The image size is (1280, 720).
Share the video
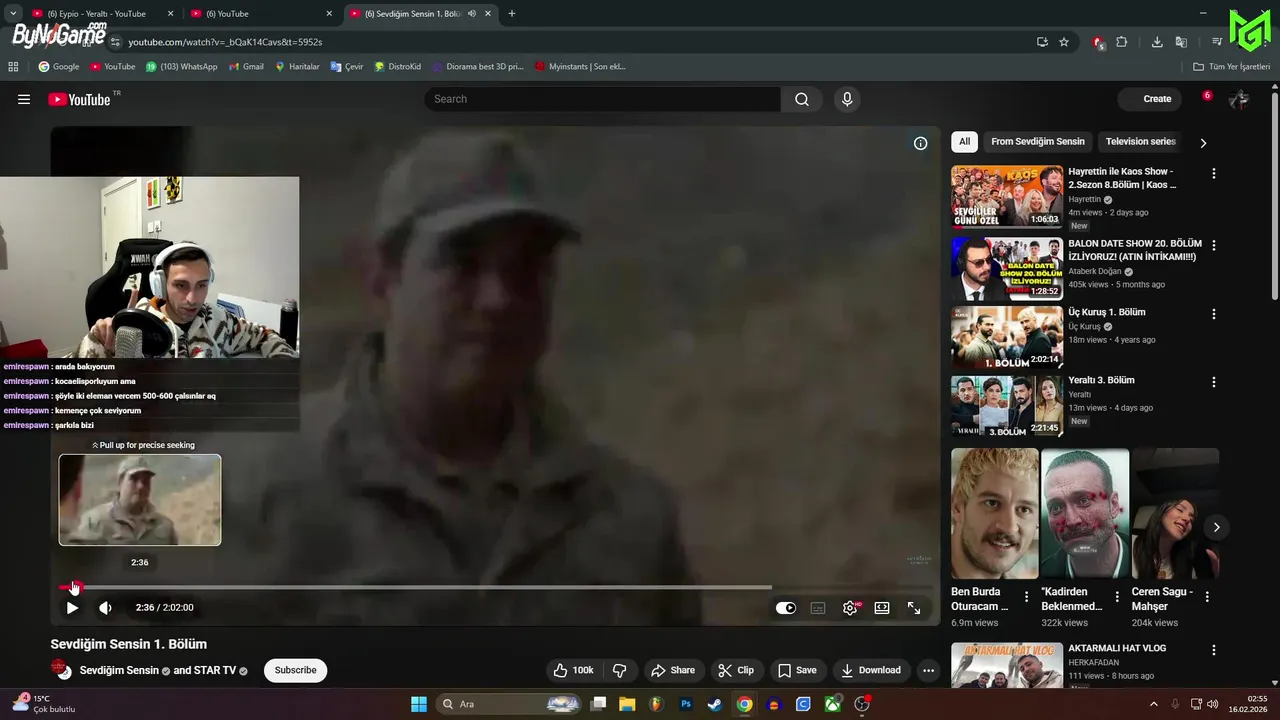pos(673,670)
